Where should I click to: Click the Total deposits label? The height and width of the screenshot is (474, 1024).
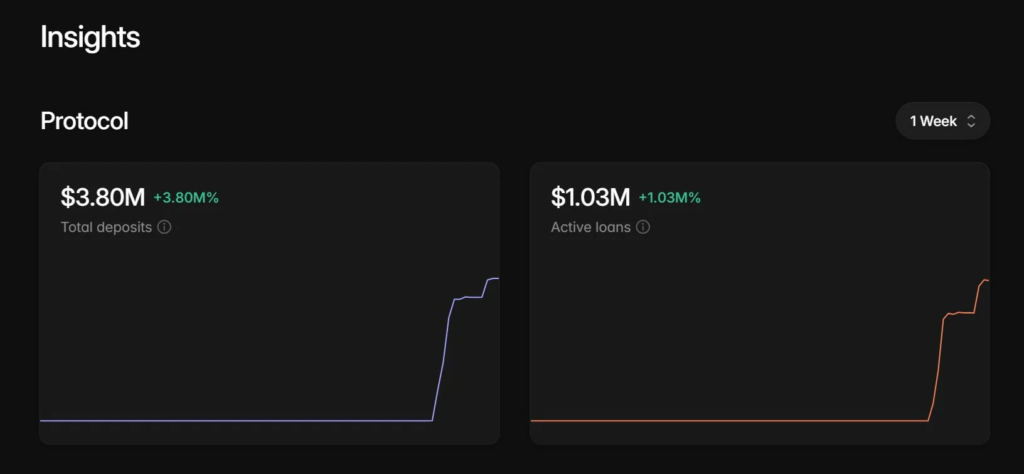pyautogui.click(x=106, y=227)
